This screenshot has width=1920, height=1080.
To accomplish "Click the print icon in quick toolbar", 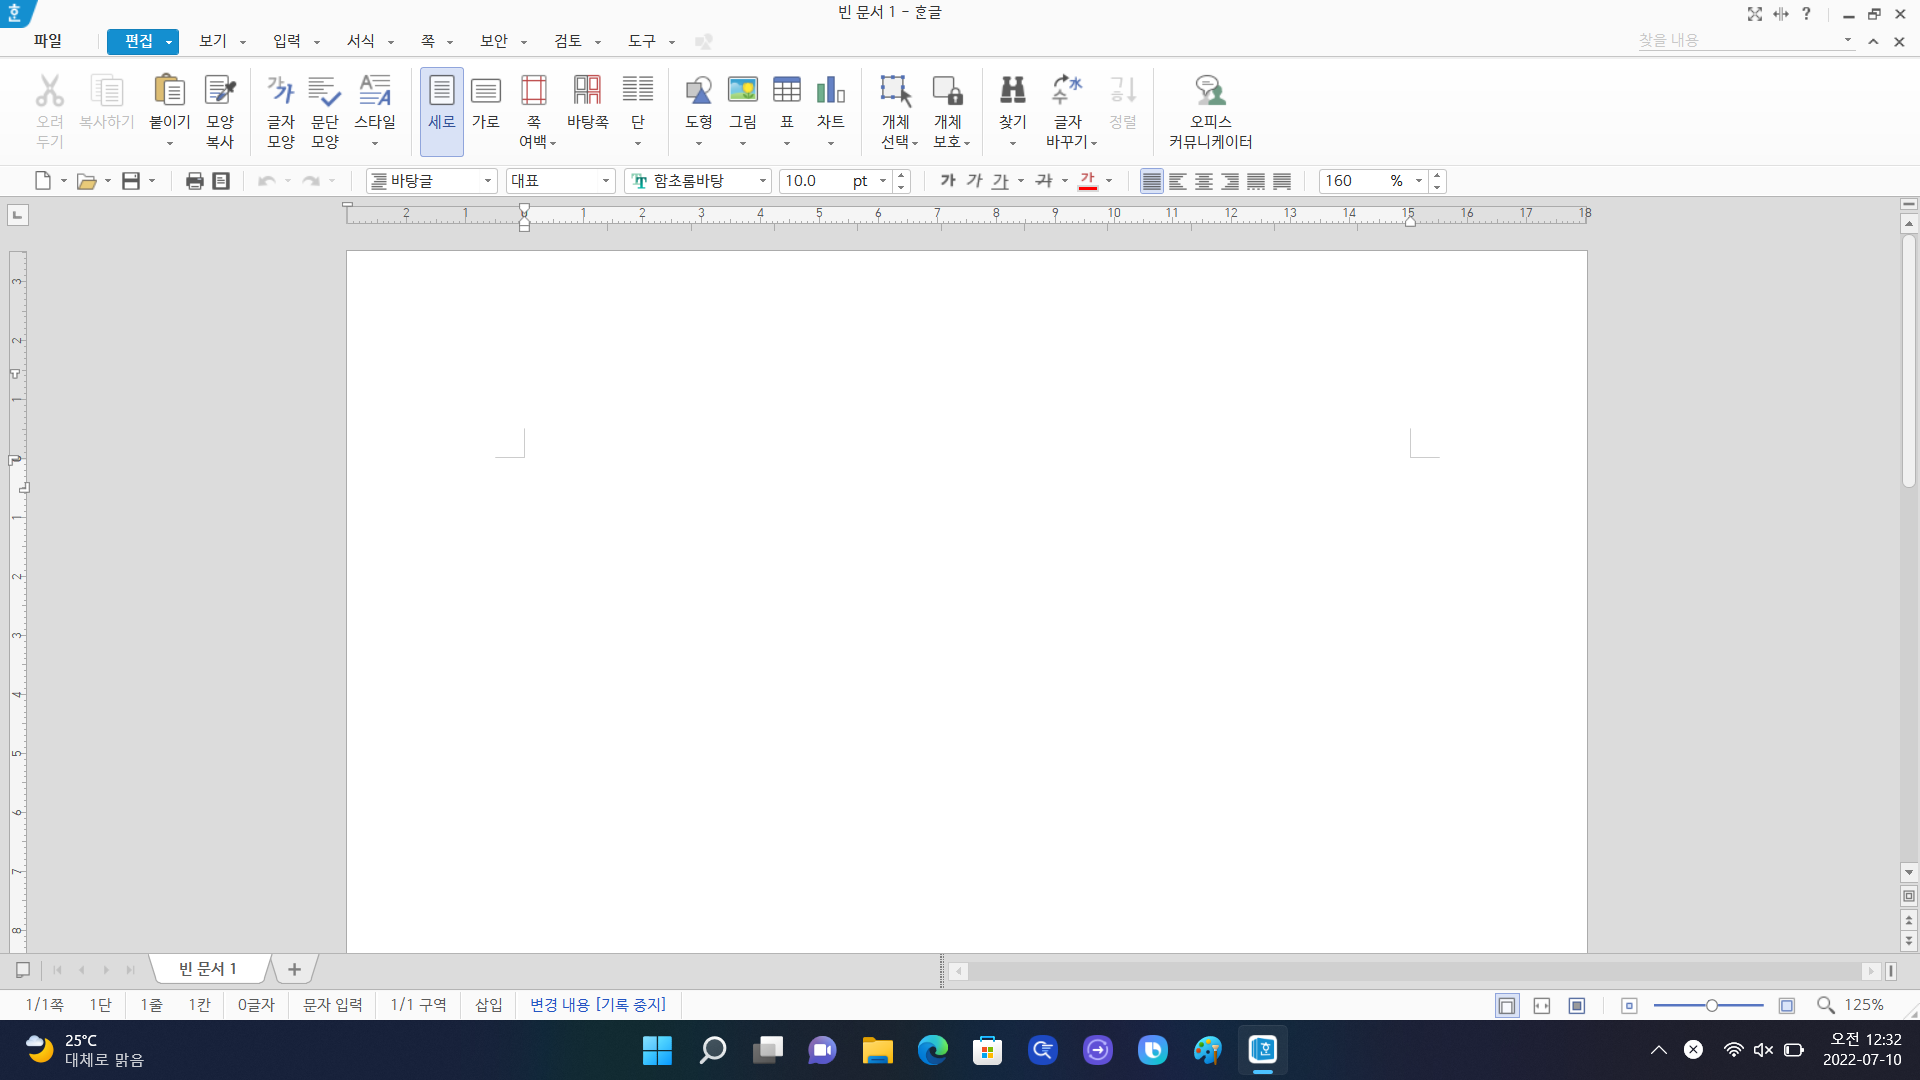I will point(195,181).
